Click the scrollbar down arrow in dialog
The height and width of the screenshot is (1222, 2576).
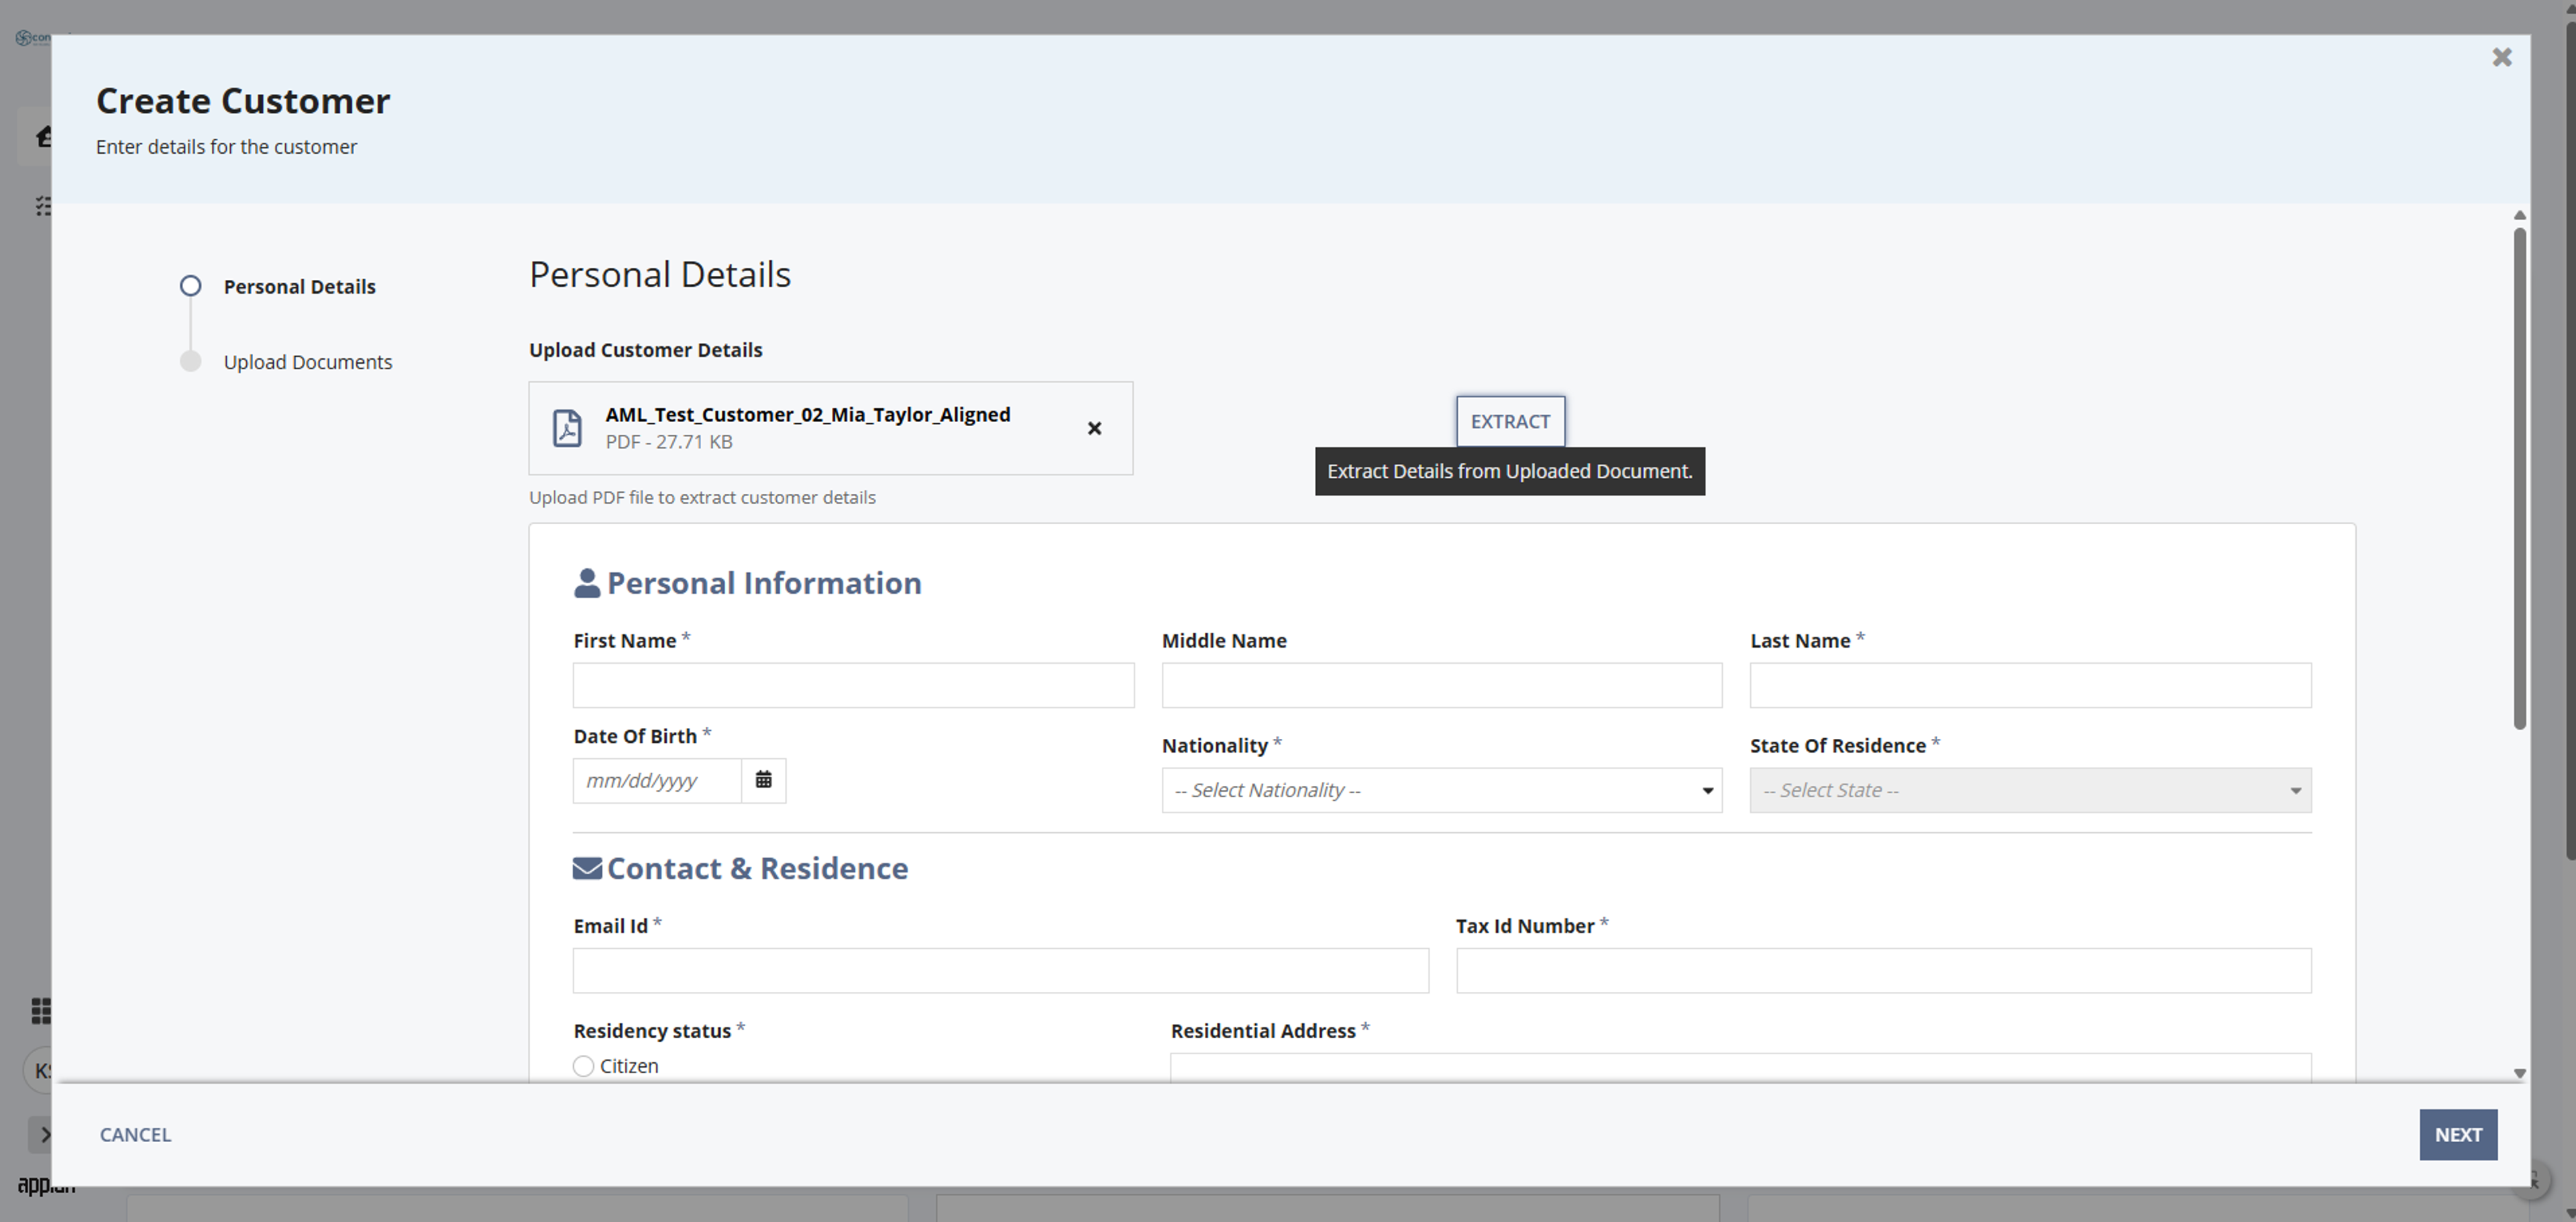point(2519,1073)
